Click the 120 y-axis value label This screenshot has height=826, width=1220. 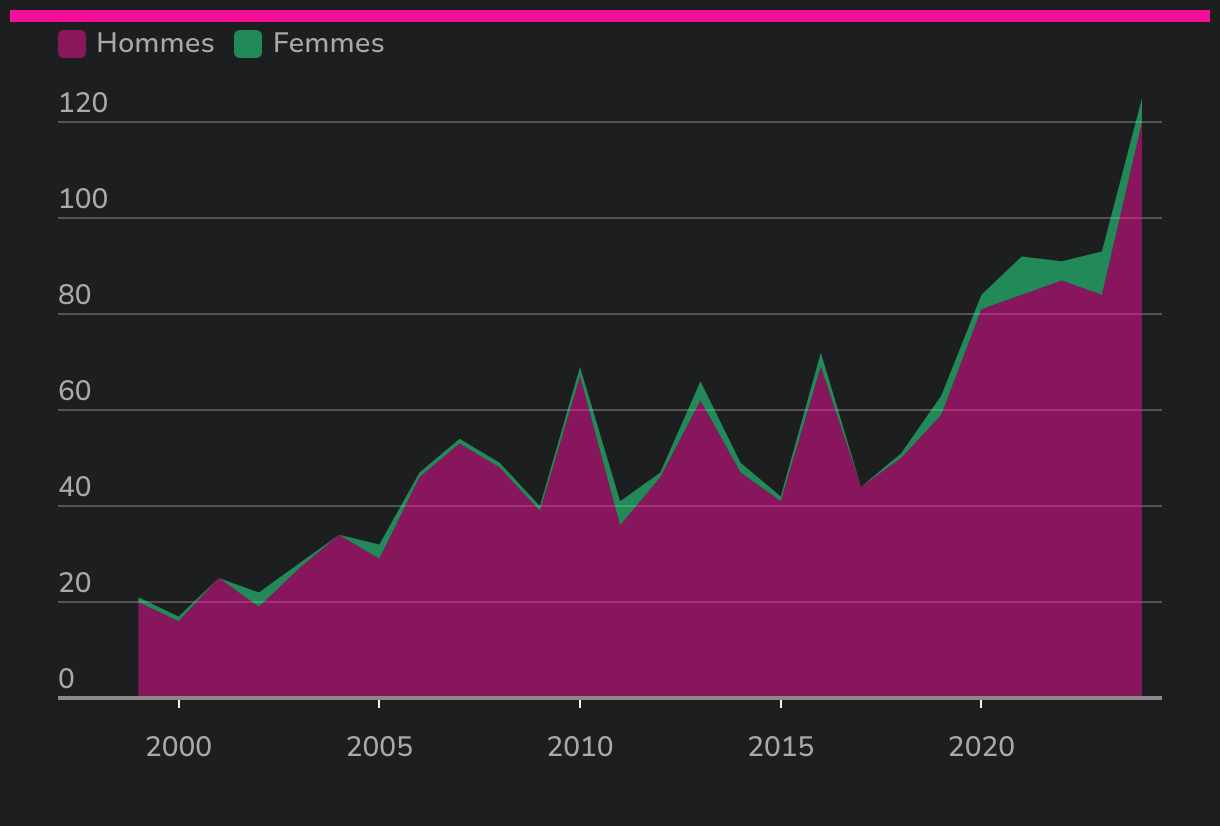(x=83, y=104)
